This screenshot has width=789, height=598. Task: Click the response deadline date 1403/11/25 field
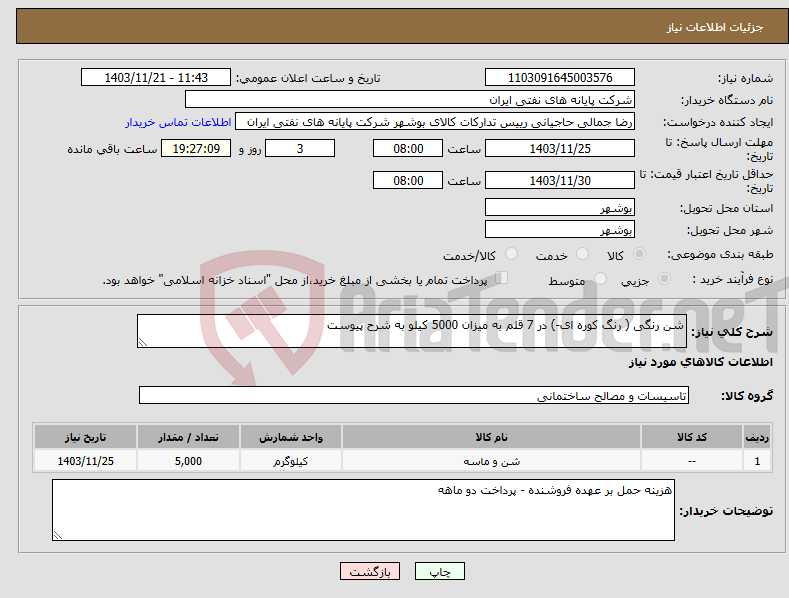tap(560, 148)
